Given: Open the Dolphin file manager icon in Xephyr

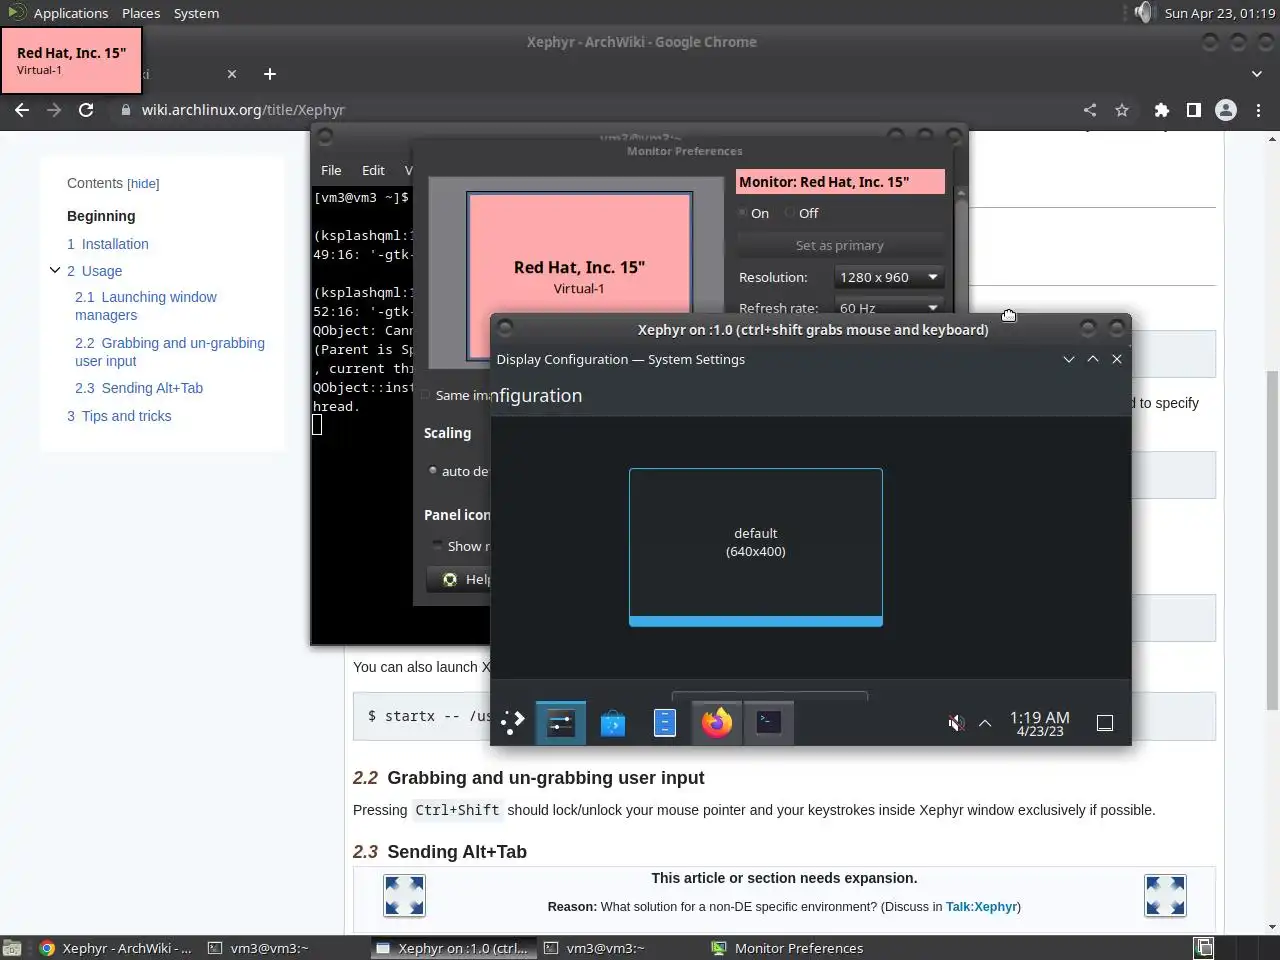Looking at the screenshot, I should [x=665, y=722].
